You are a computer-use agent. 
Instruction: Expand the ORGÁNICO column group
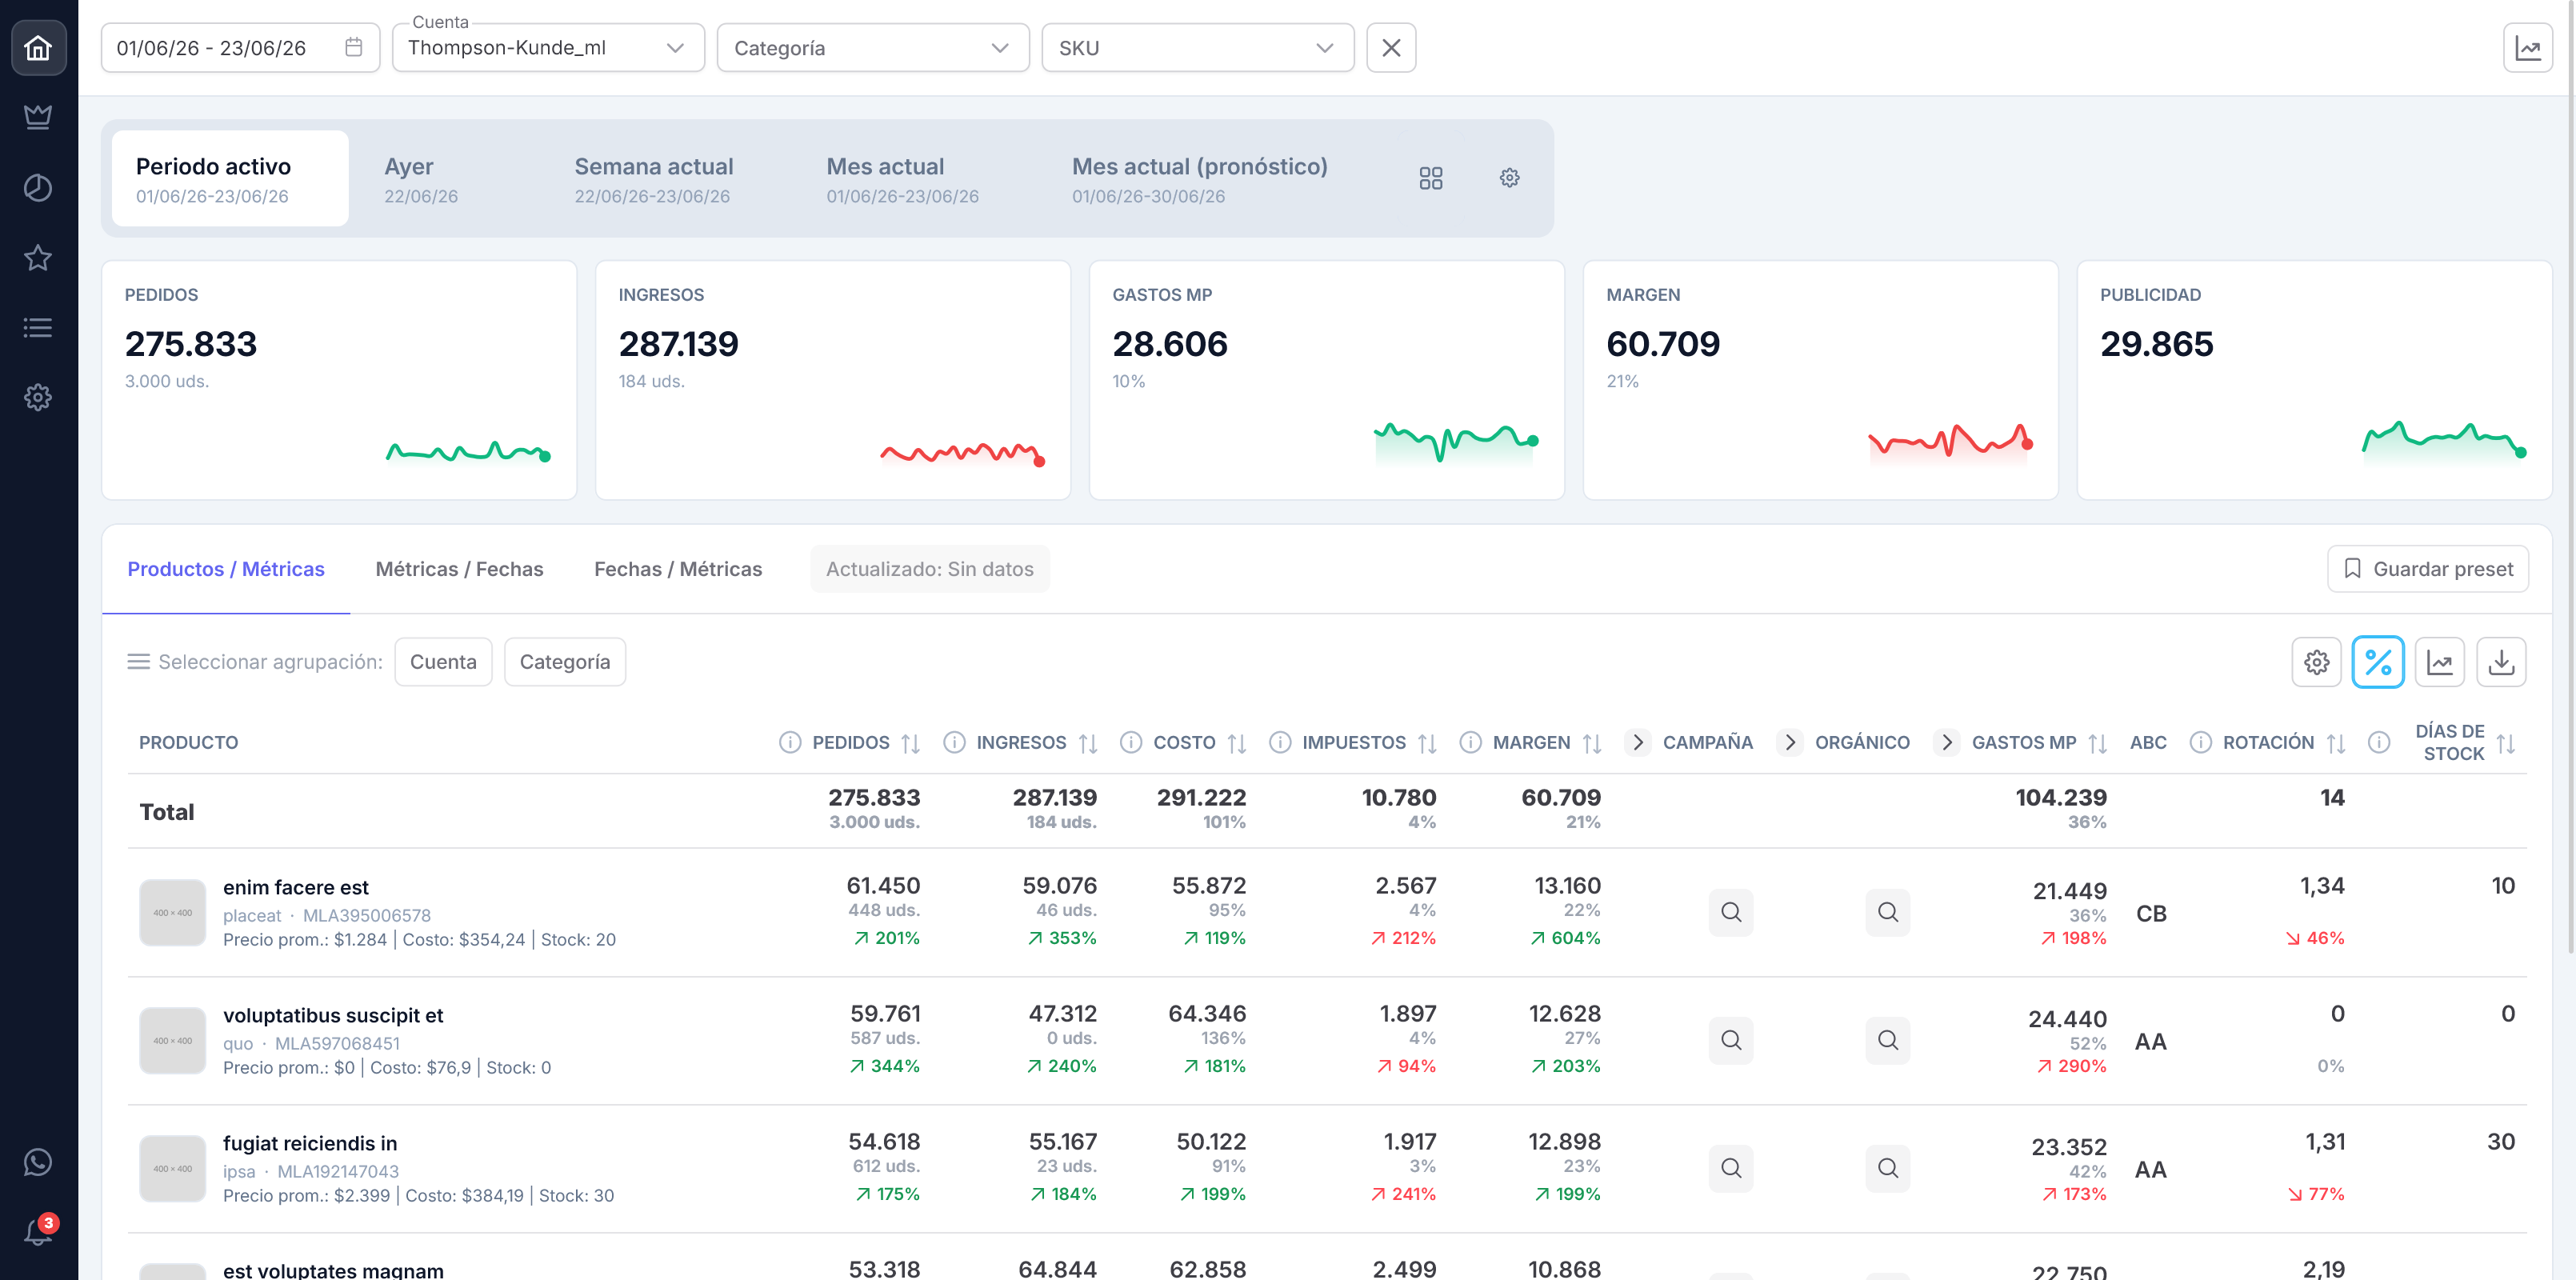click(1790, 742)
